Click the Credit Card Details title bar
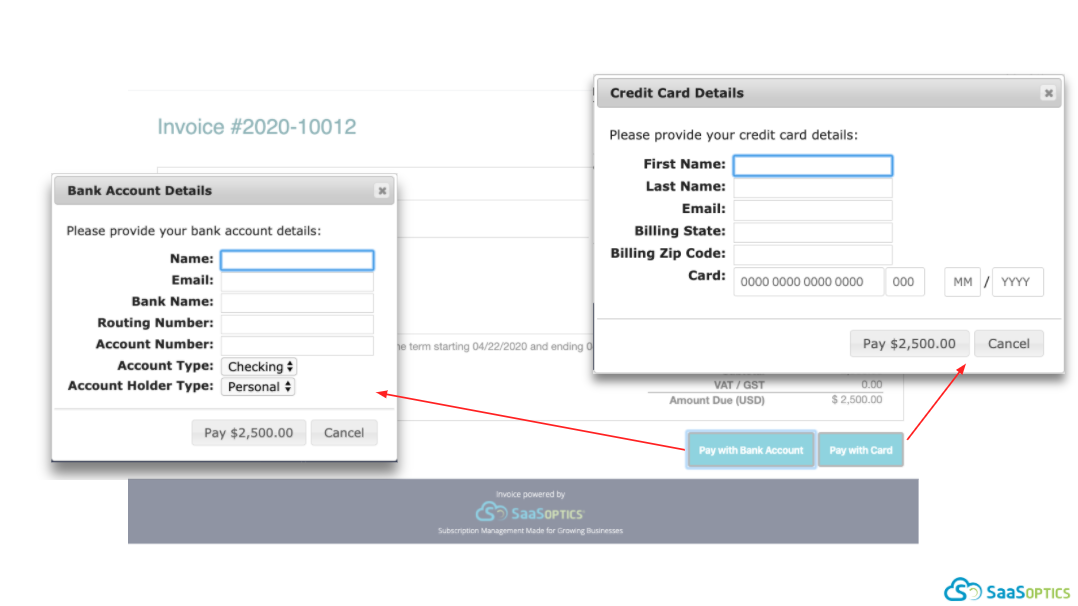 (829, 93)
